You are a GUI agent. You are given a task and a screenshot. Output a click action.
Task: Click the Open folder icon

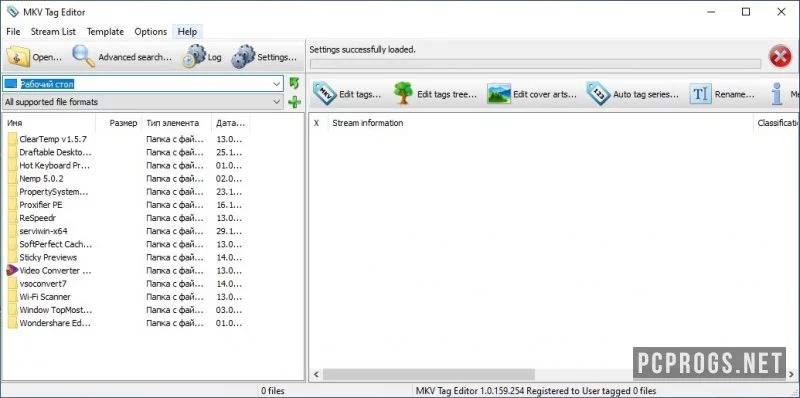click(18, 57)
